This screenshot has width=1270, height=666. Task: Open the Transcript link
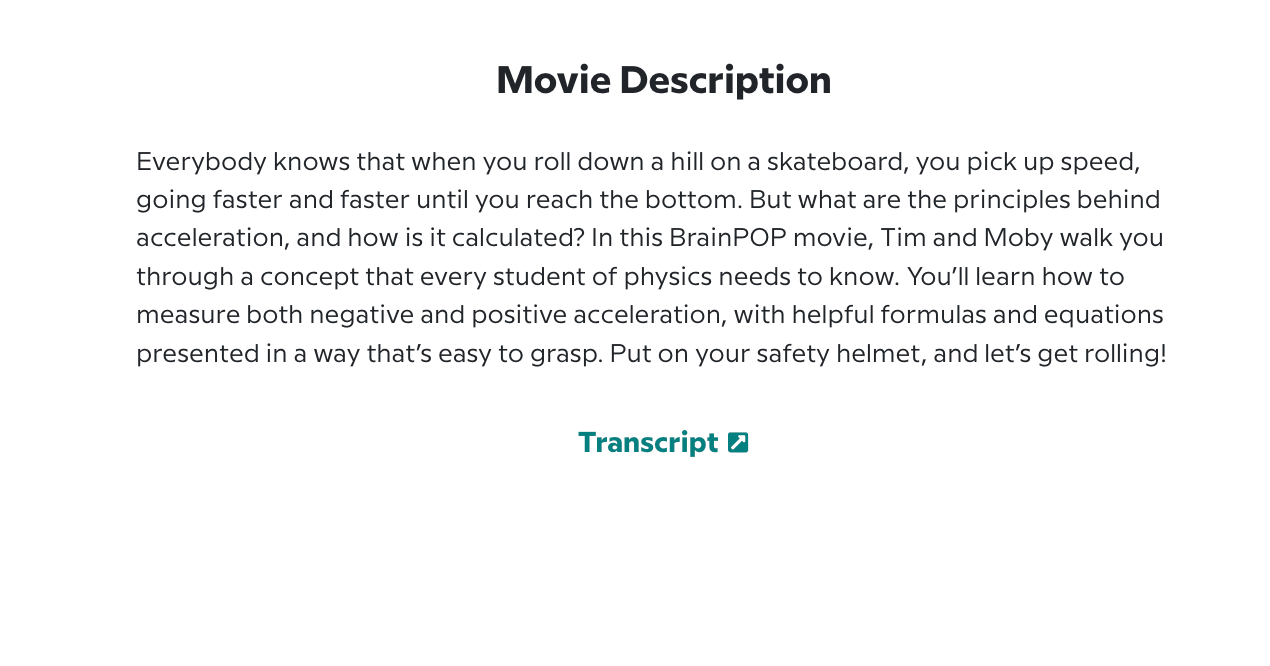(x=648, y=442)
